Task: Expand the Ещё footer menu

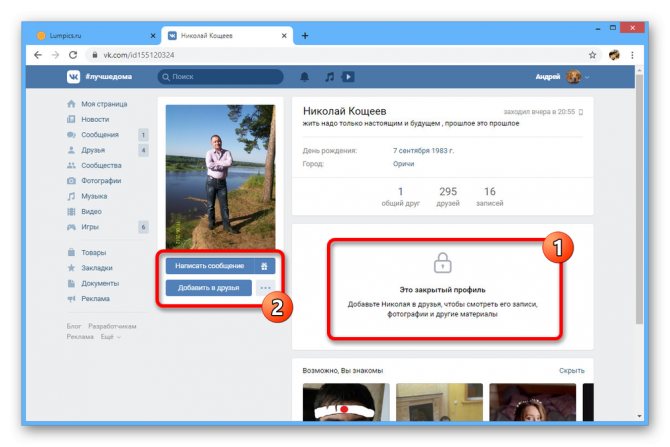Action: point(110,337)
